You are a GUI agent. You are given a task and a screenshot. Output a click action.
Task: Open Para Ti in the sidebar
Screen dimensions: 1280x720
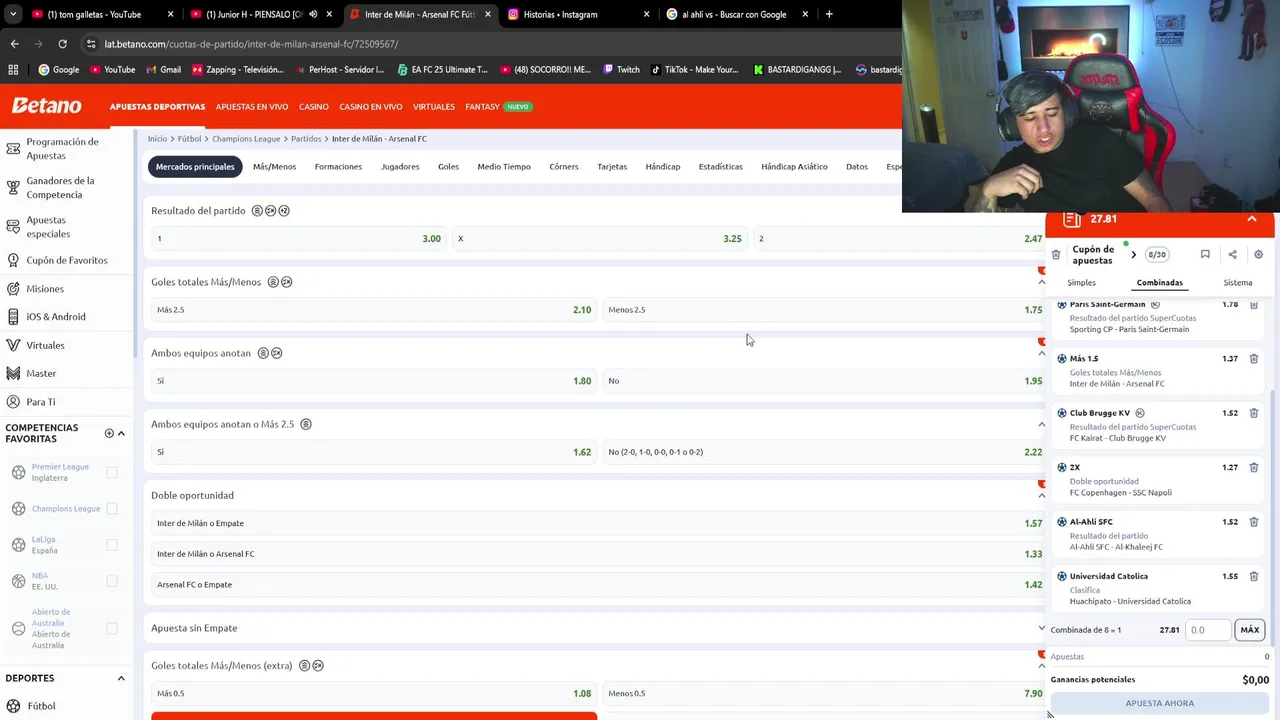click(x=40, y=402)
